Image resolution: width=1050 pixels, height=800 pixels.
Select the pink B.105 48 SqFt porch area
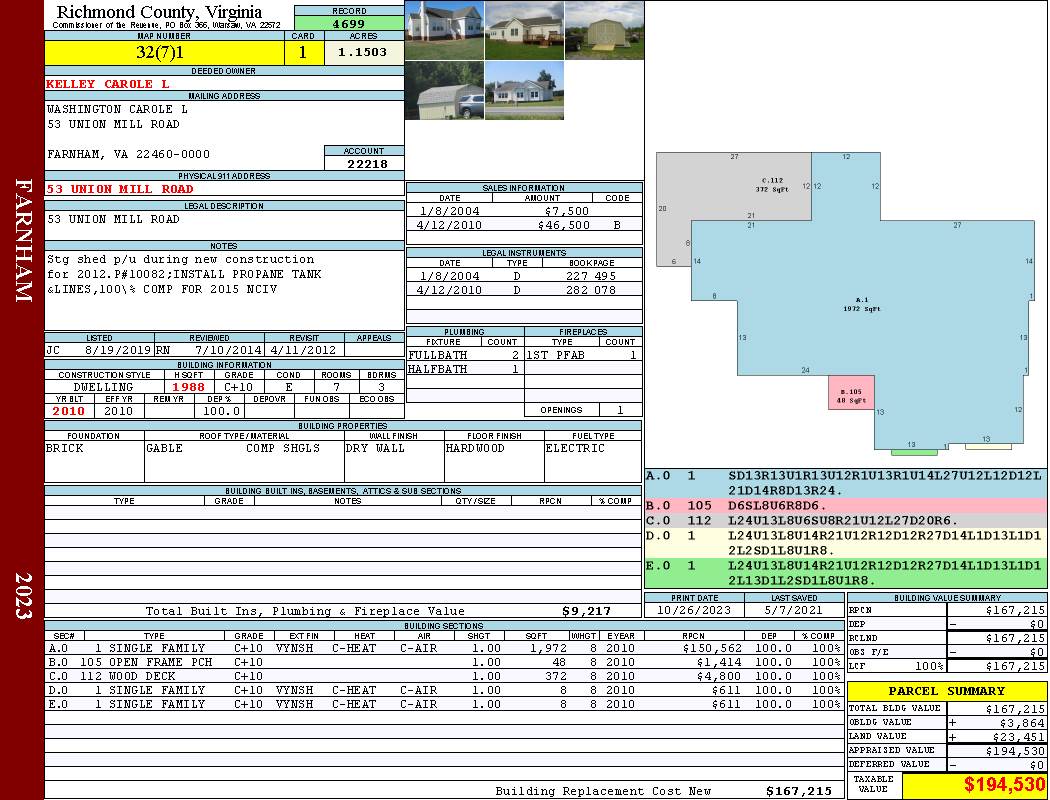coord(851,392)
